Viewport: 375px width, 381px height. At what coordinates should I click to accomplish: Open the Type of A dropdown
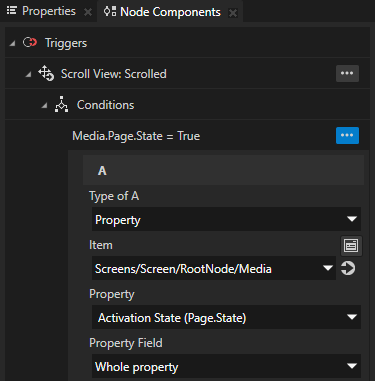(x=226, y=219)
